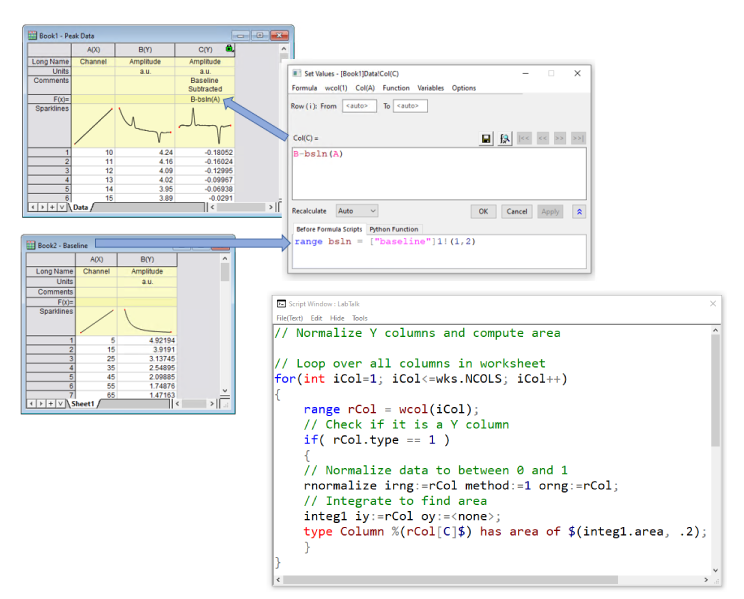The image size is (744, 599).
Task: Open the Edit menu in Script Window
Action: pyautogui.click(x=316, y=318)
